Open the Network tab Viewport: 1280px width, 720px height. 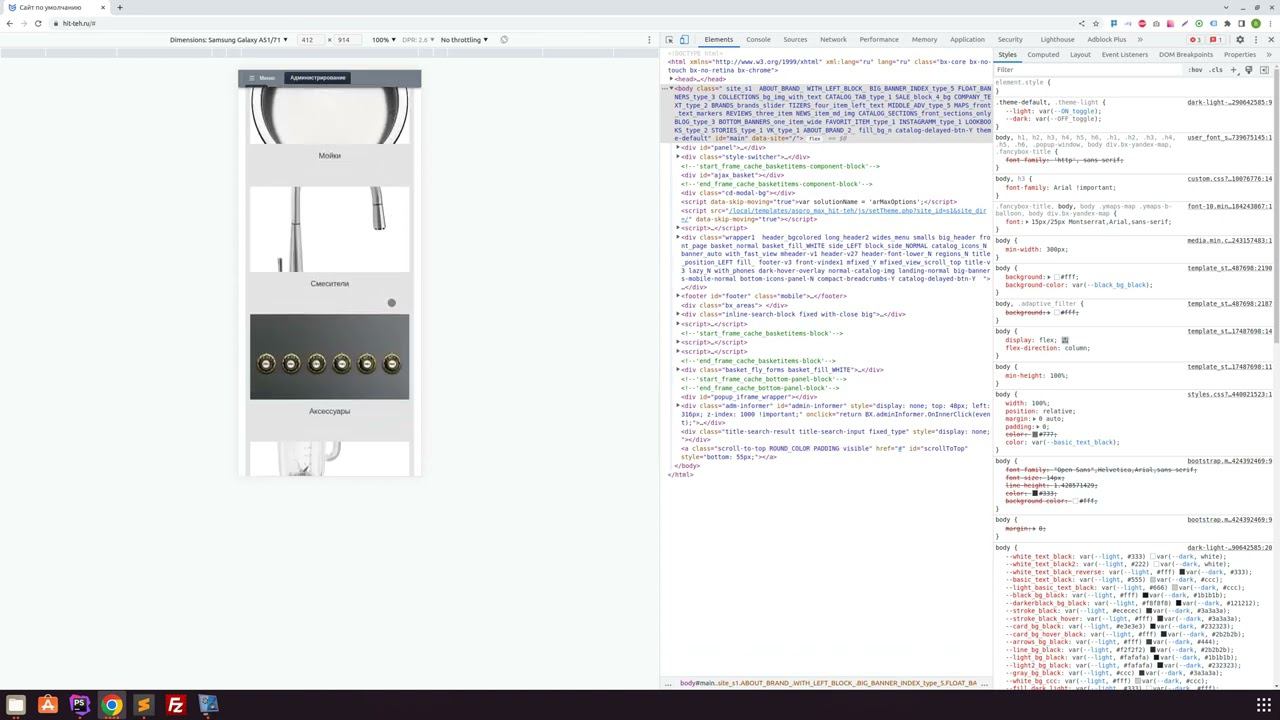[x=833, y=40]
